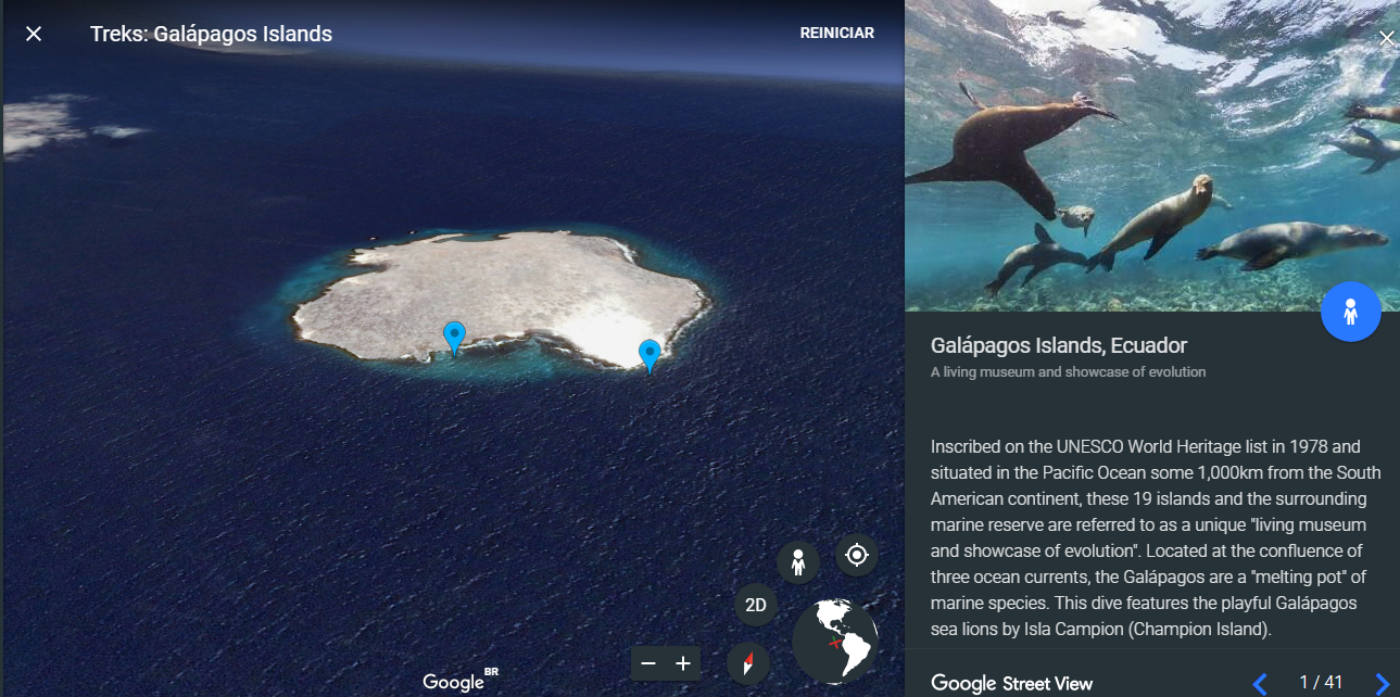
Task: Click the my location target icon
Action: click(857, 555)
